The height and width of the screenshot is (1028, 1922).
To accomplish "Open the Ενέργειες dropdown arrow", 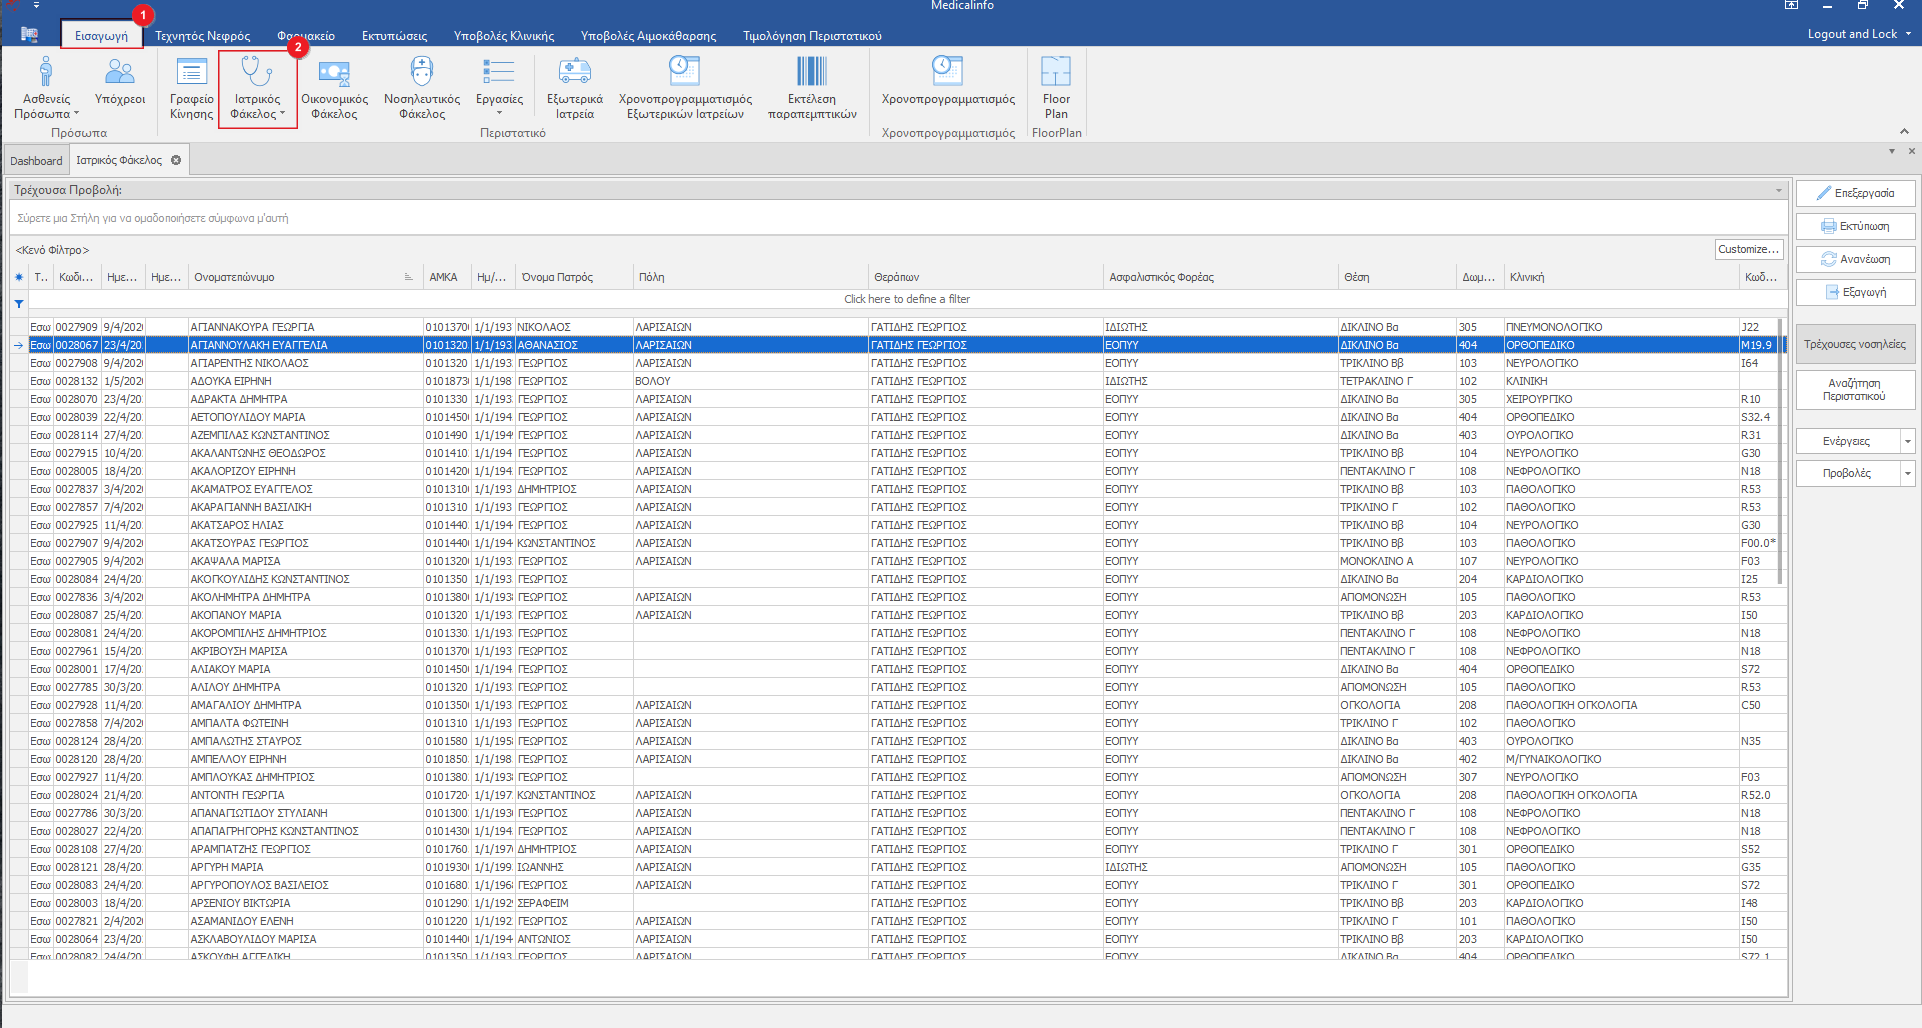I will 1907,441.
